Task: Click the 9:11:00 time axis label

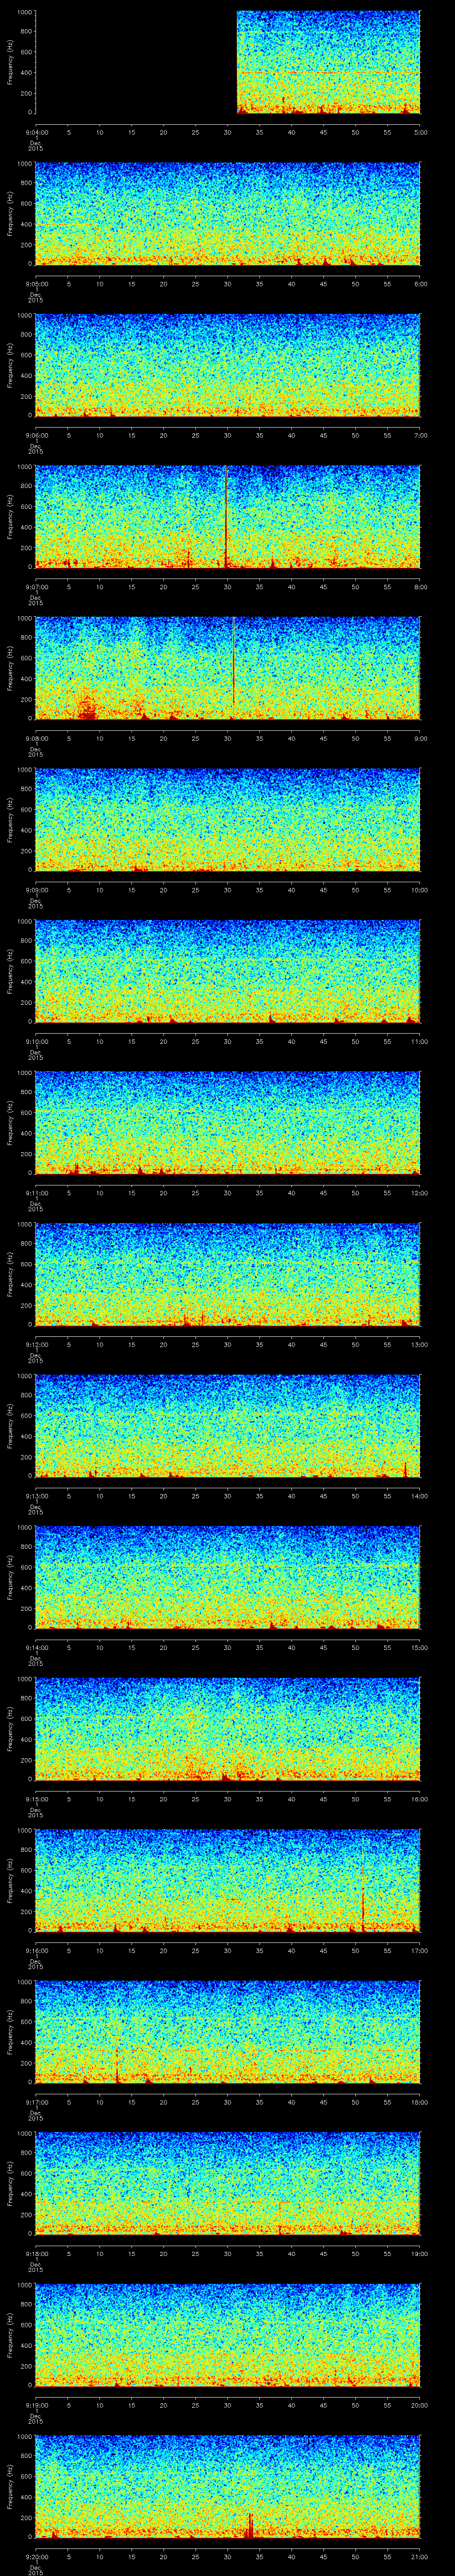Action: [x=36, y=1192]
